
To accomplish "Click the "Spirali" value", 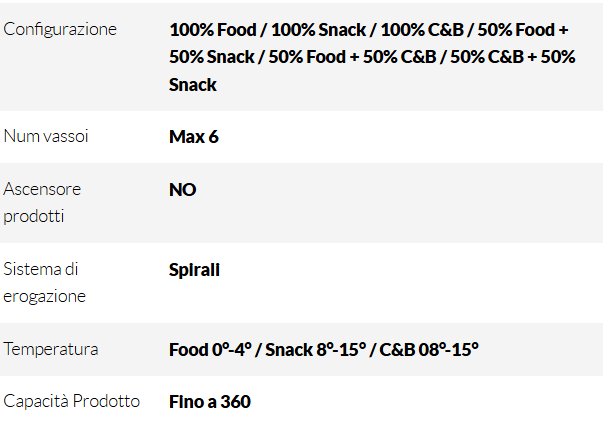I will pos(194,269).
